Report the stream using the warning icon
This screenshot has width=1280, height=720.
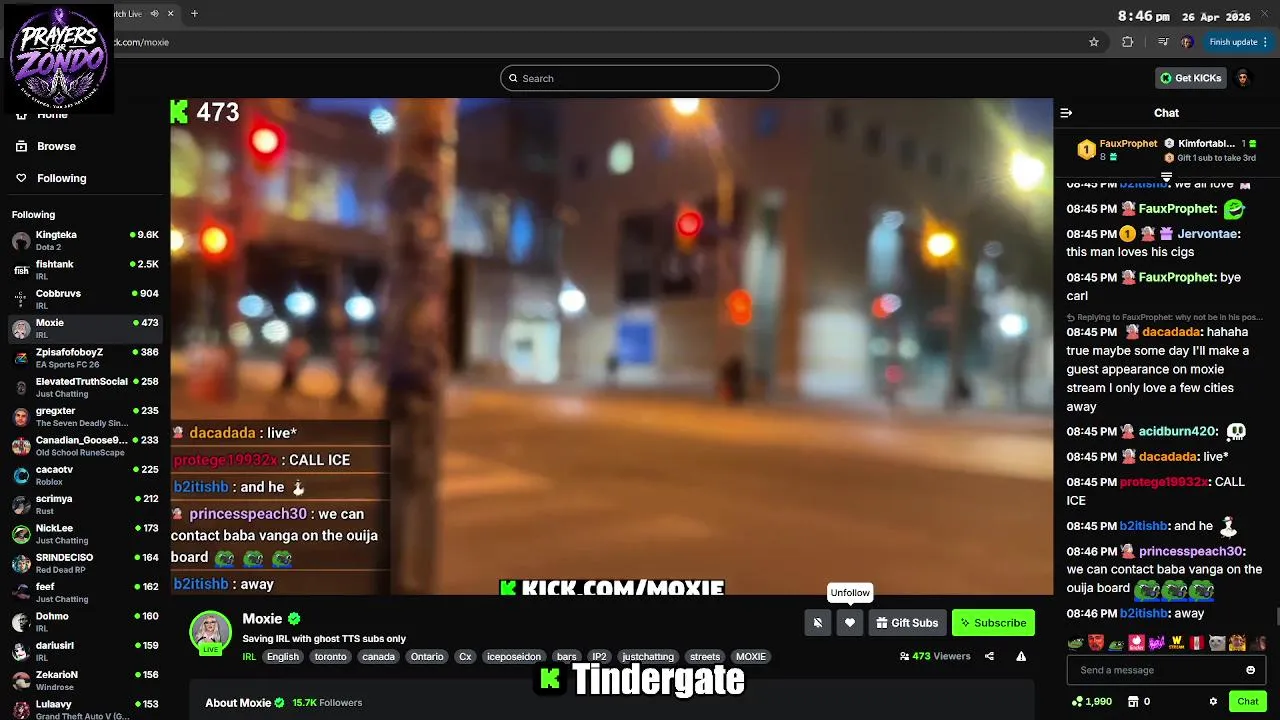tap(1021, 656)
